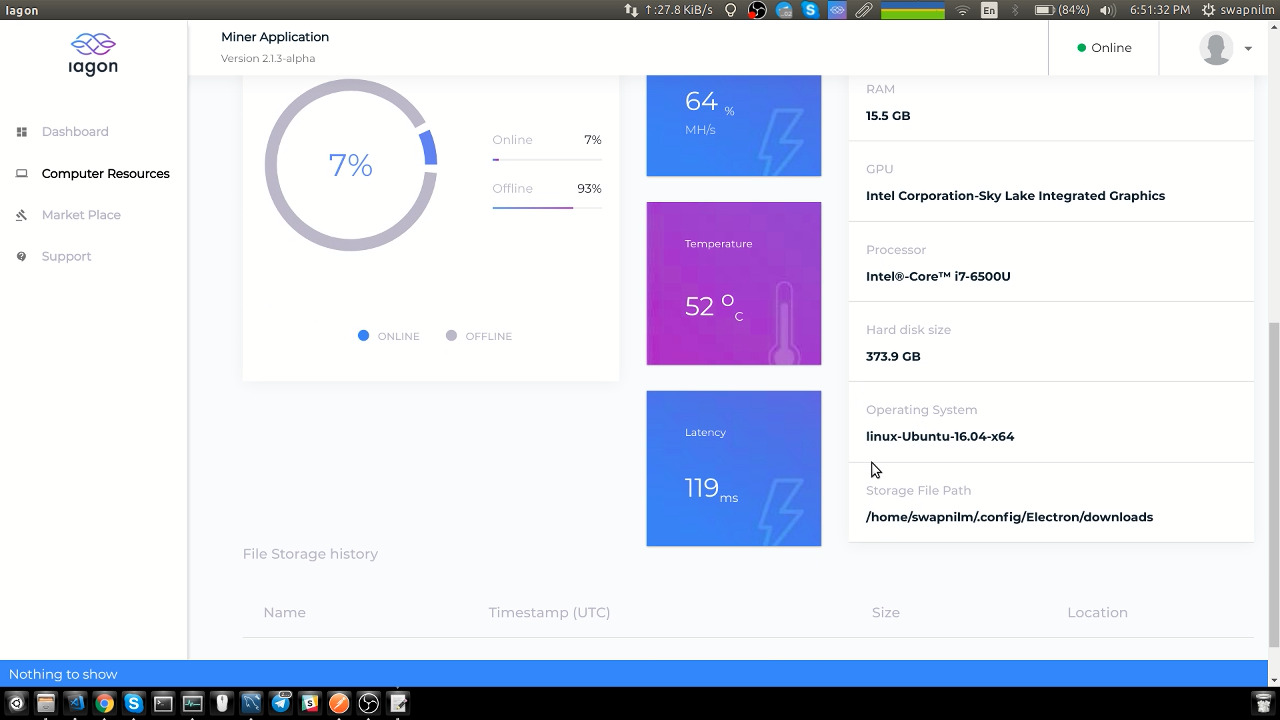
Task: Click the user avatar picture
Action: pyautogui.click(x=1216, y=48)
